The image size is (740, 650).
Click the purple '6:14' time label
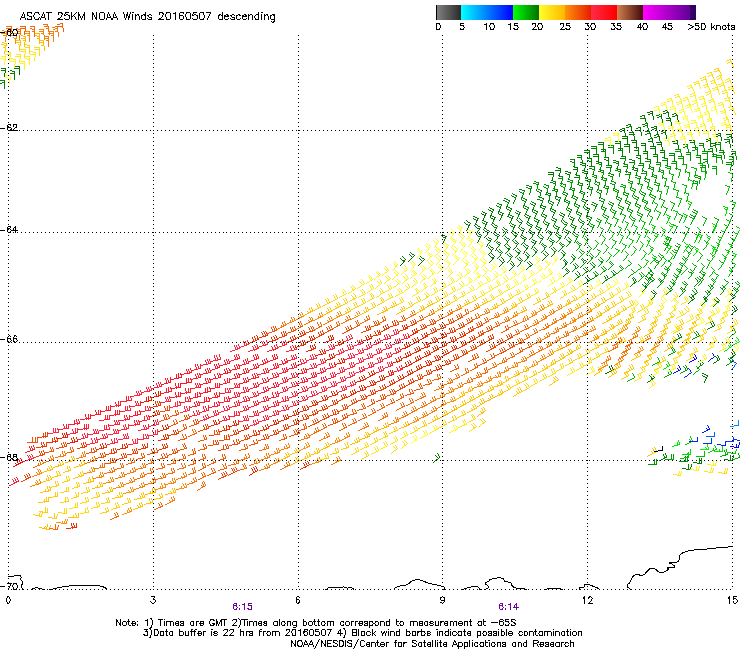point(508,607)
